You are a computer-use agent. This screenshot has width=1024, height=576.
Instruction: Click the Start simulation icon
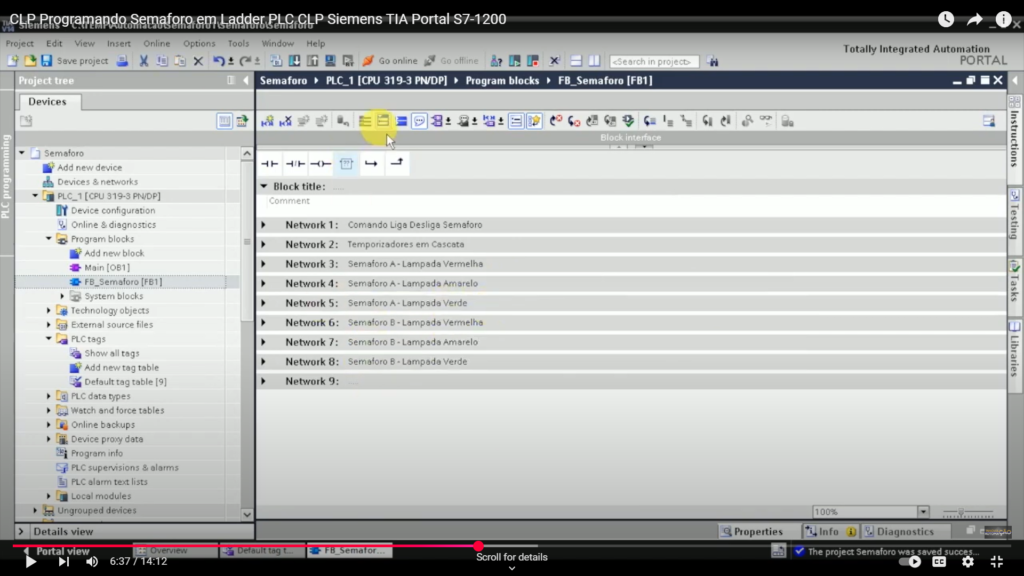coord(330,61)
